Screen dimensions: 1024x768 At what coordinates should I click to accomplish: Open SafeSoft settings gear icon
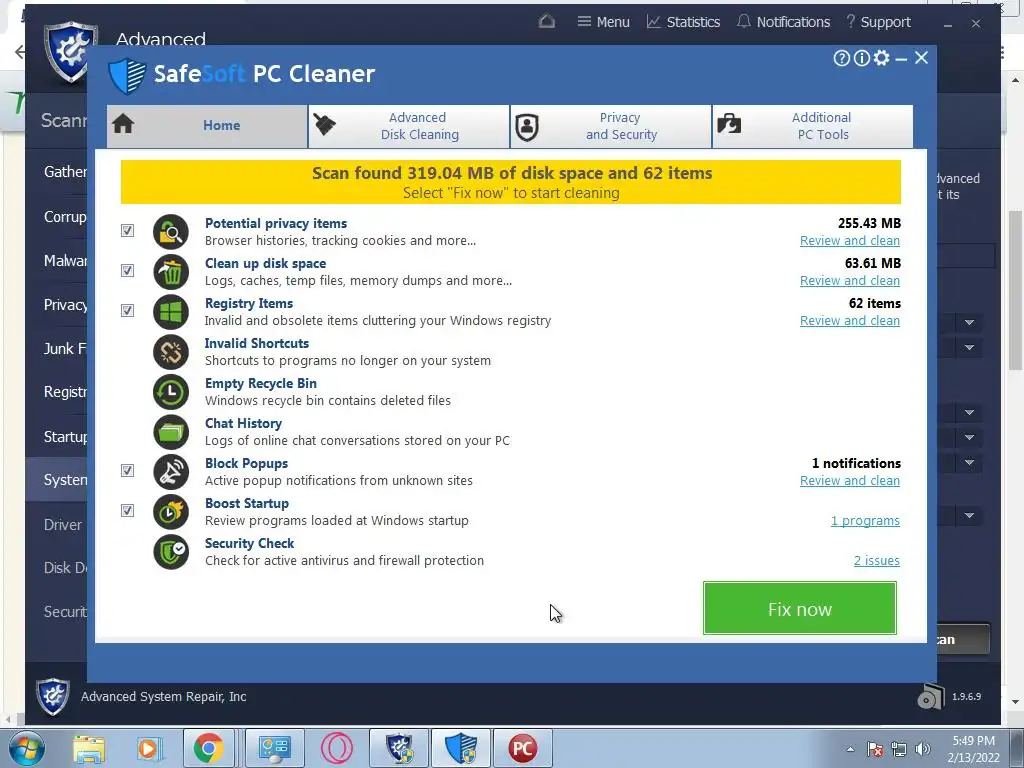pyautogui.click(x=882, y=58)
